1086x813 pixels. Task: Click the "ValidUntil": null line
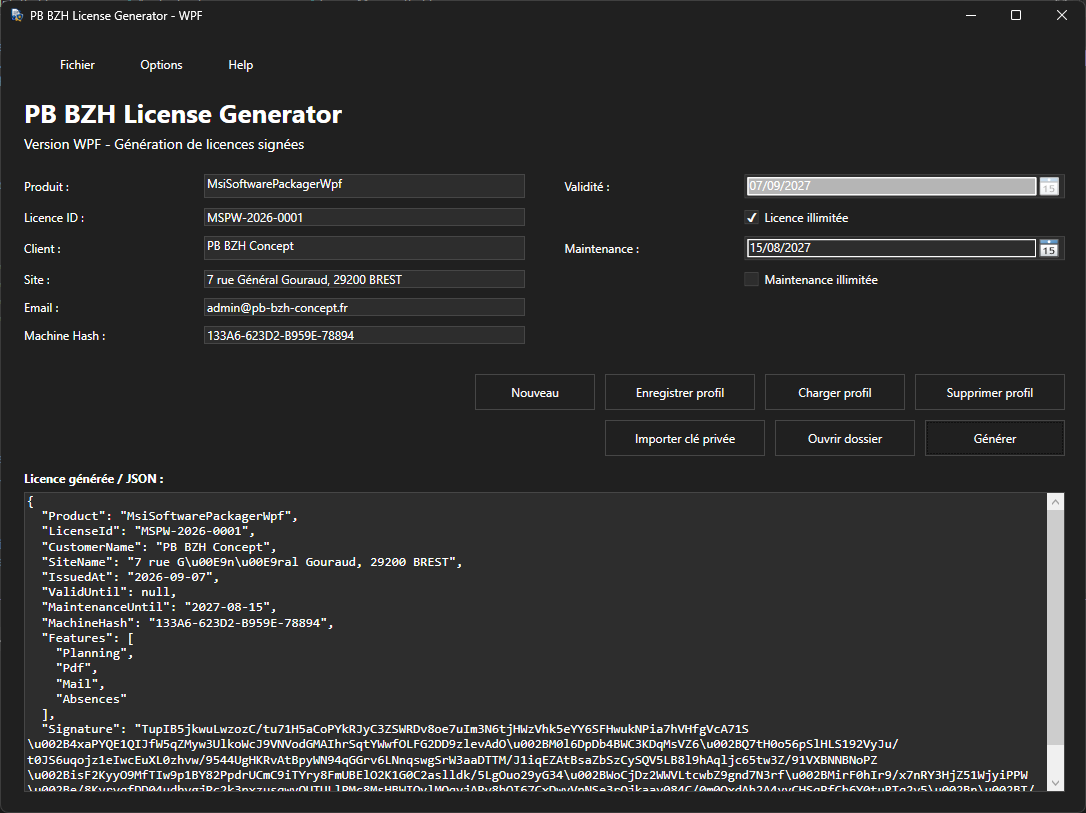click(x=109, y=592)
